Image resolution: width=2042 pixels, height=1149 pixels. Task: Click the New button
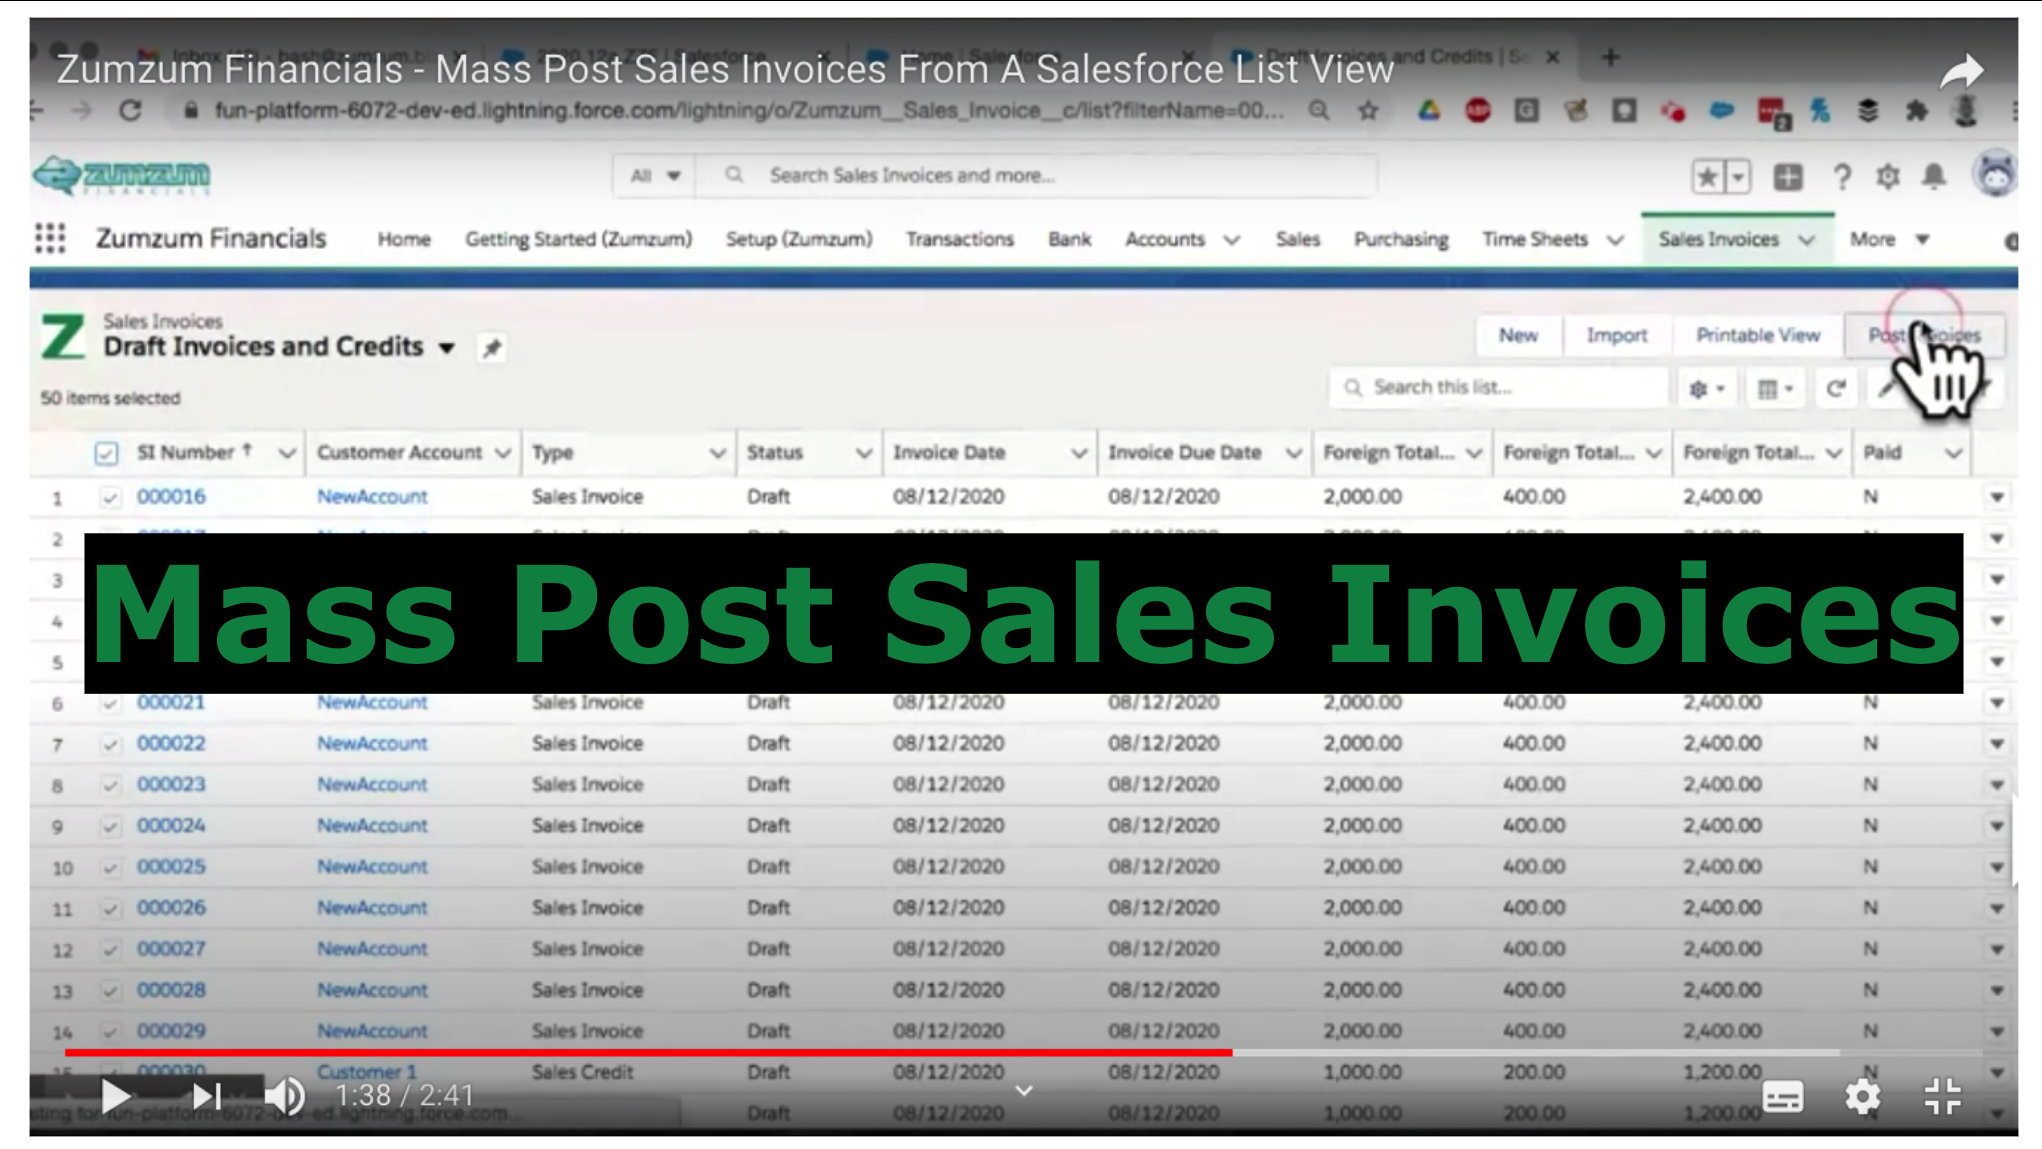pos(1518,336)
